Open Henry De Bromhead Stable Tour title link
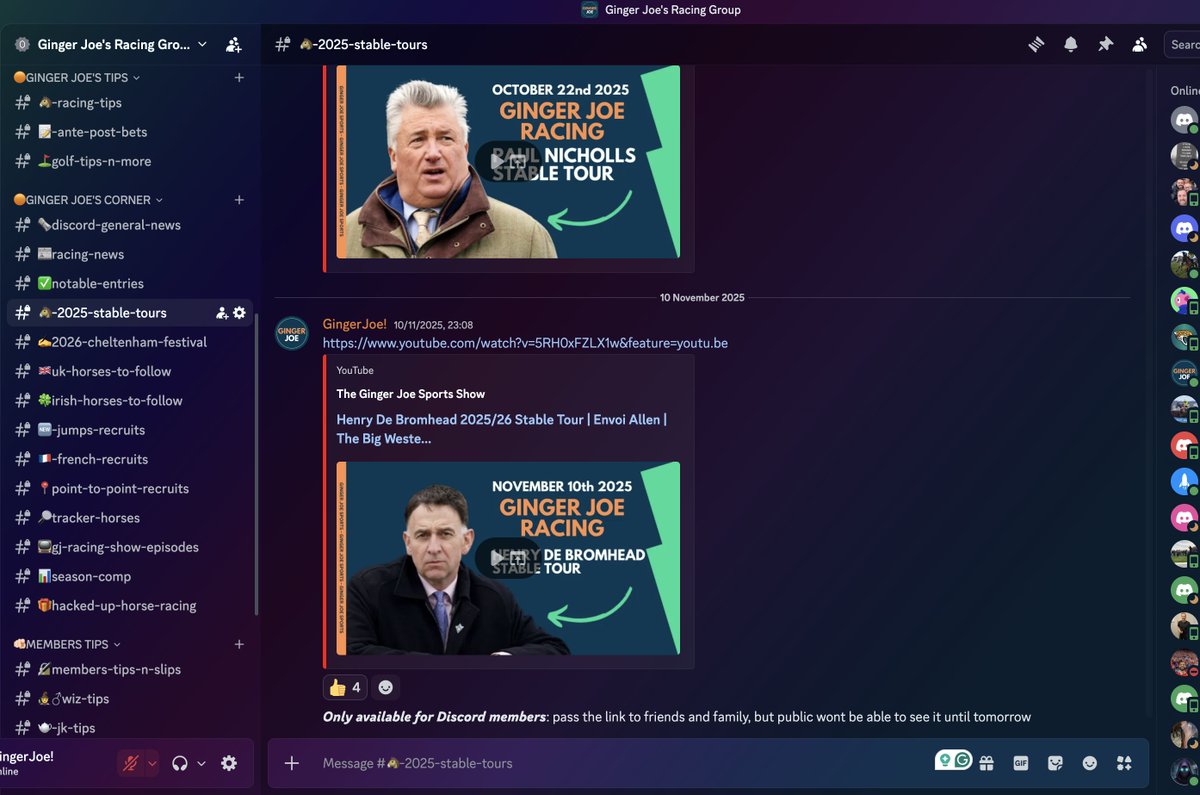Screen dimensions: 1200x795 coord(501,429)
